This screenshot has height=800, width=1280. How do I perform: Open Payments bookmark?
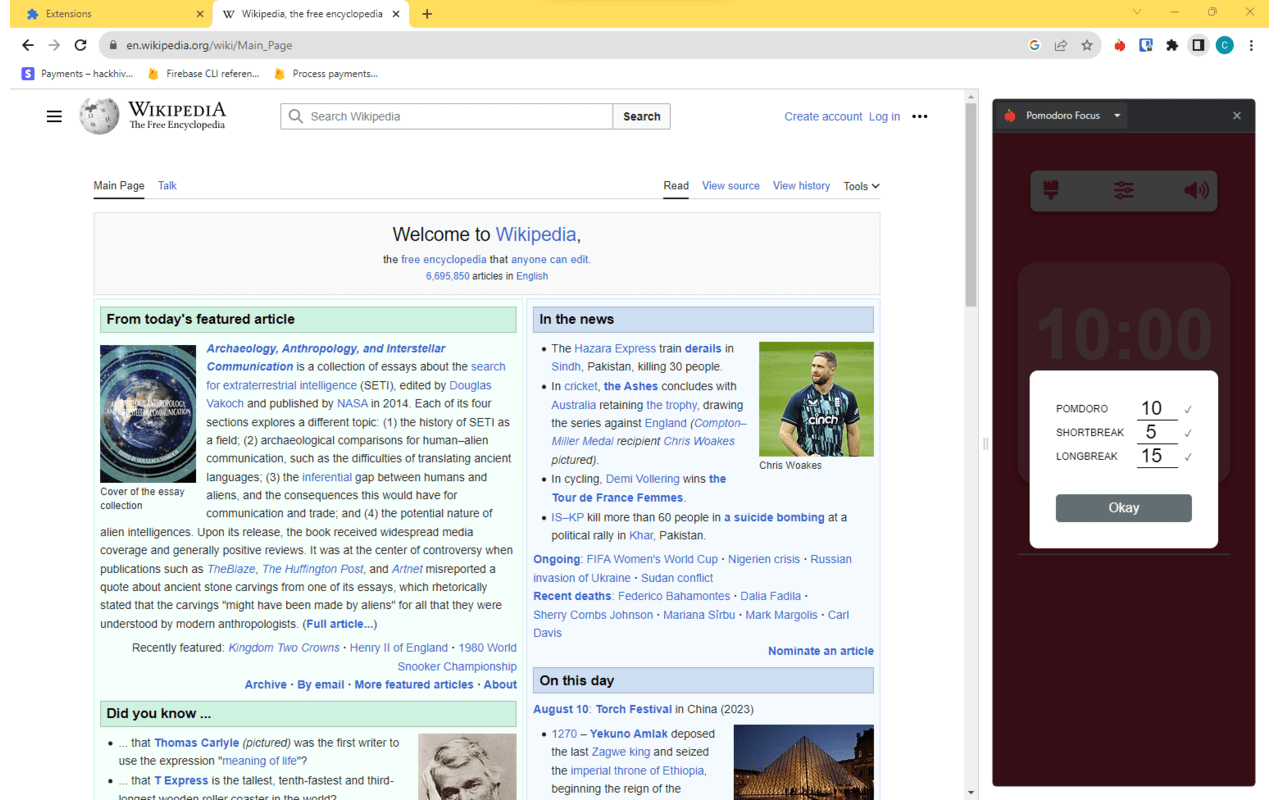point(77,73)
